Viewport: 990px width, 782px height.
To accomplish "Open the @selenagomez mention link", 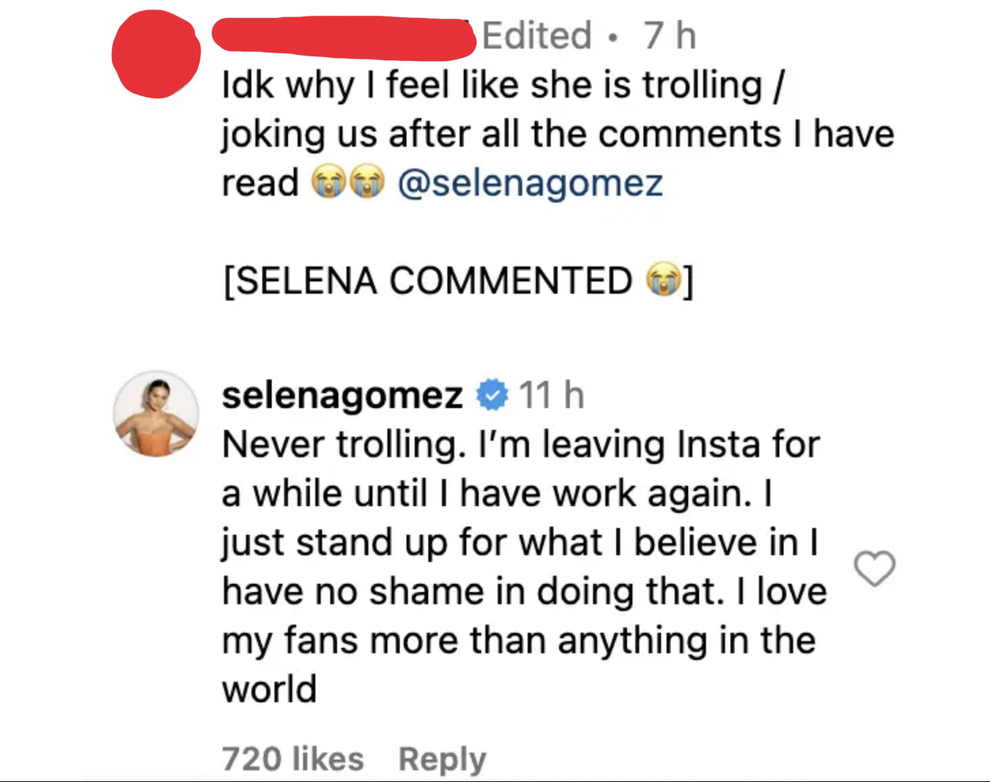I will tap(530, 184).
